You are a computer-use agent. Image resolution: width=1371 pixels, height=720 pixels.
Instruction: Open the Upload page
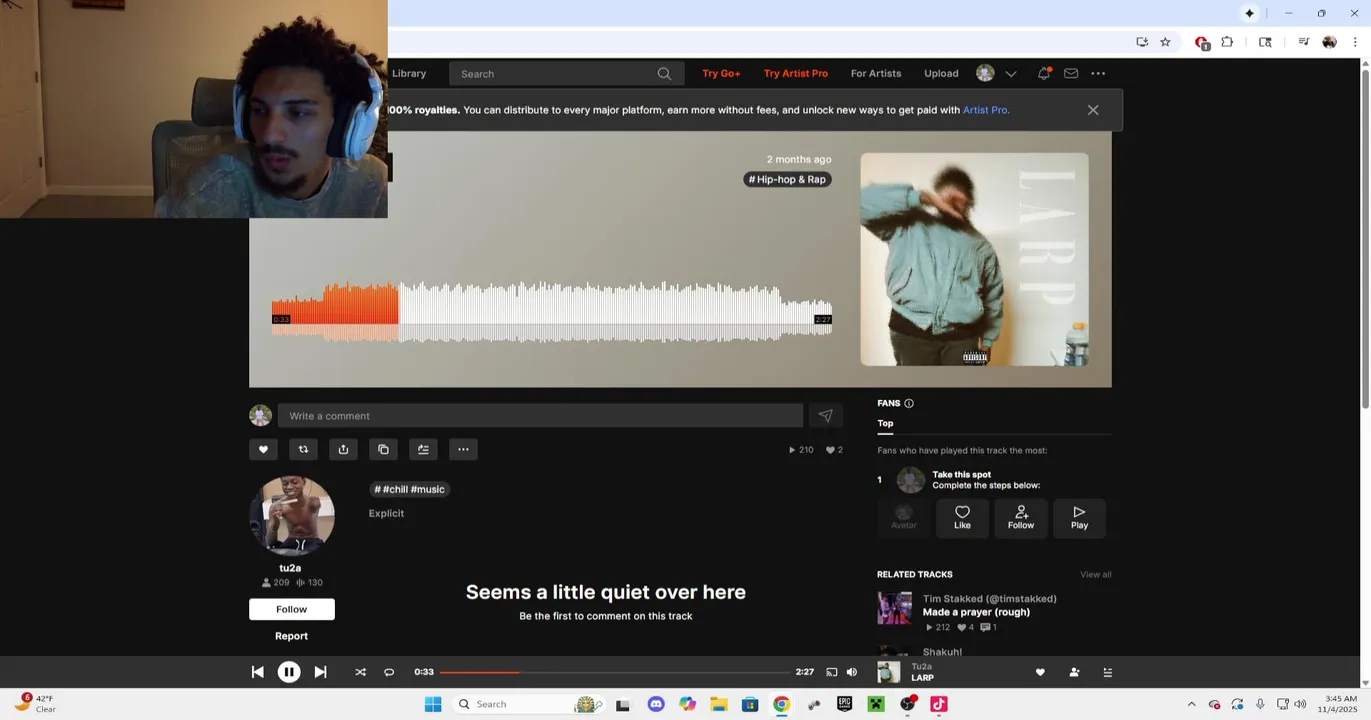coord(941,73)
